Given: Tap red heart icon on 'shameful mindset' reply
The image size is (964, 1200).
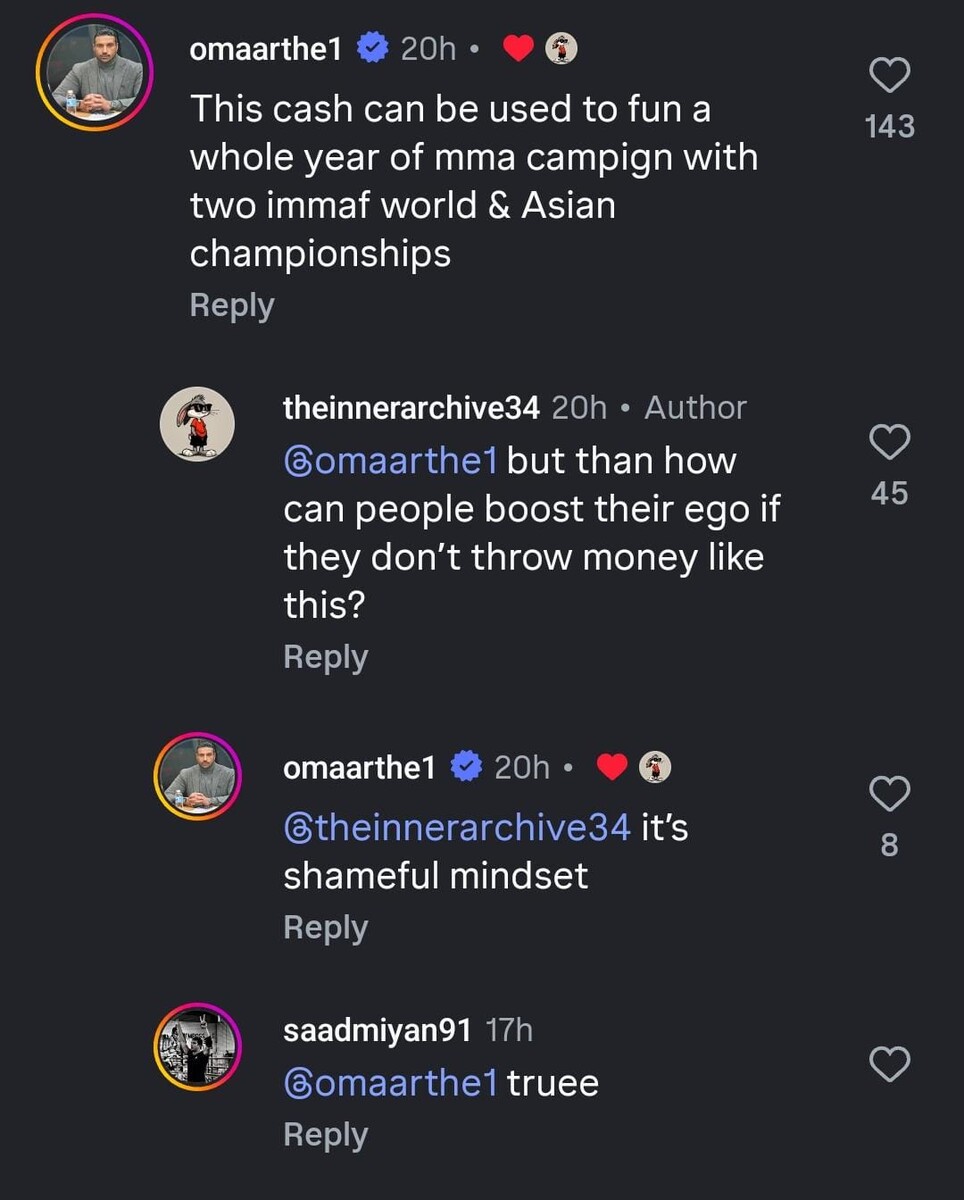Looking at the screenshot, I should coord(612,767).
